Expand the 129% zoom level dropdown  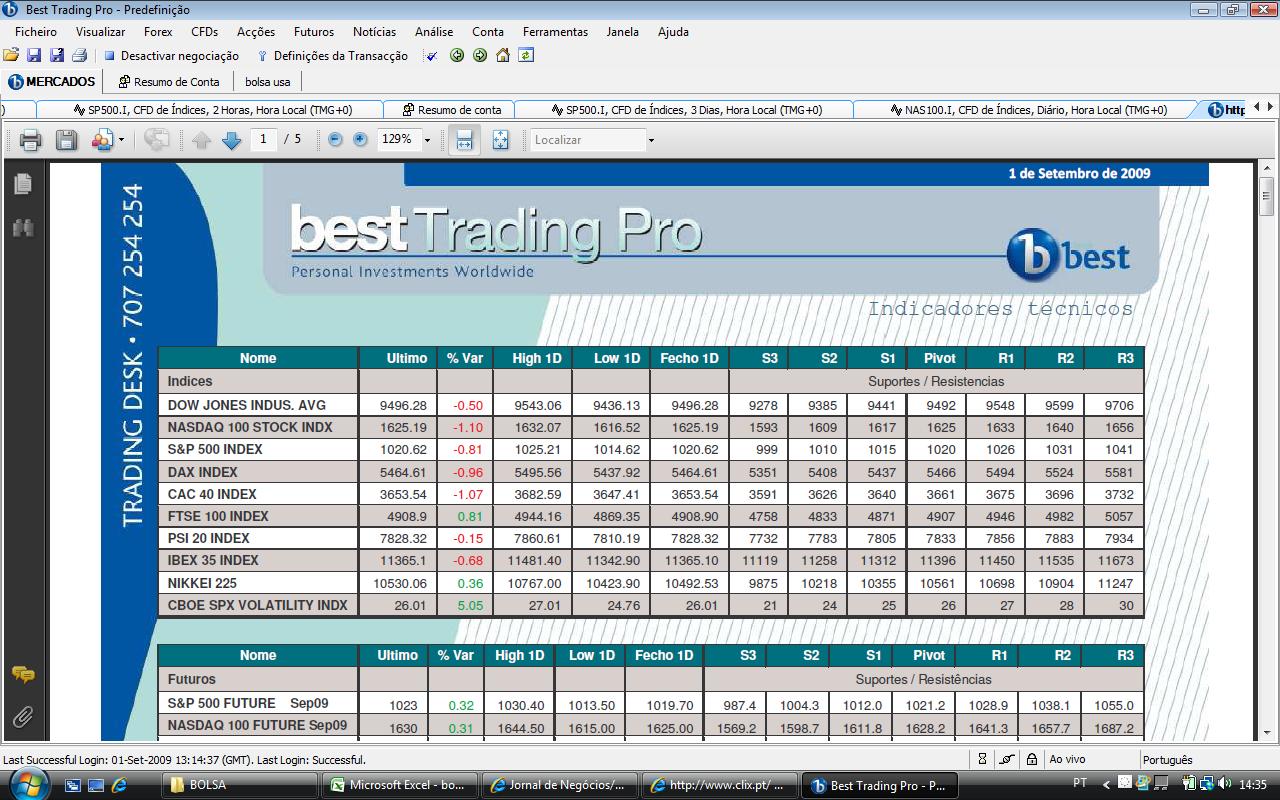tap(428, 140)
